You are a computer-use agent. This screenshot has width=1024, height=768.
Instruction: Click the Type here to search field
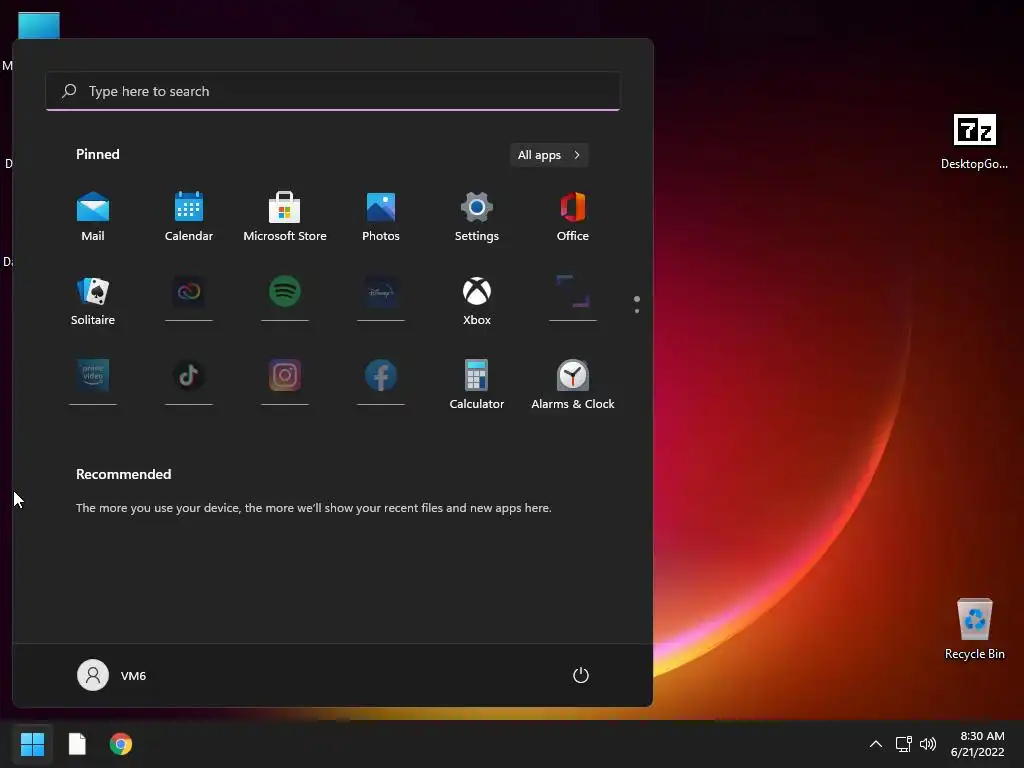point(332,91)
